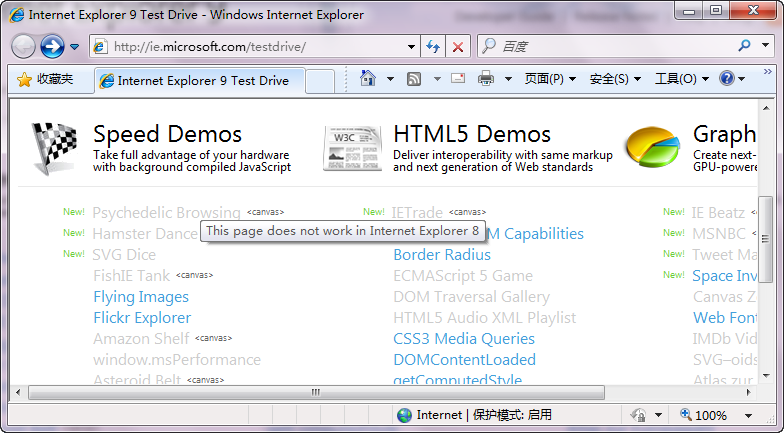Screen dimensions: 784x433
Task: Click the red Stop loading icon
Action: (x=458, y=47)
